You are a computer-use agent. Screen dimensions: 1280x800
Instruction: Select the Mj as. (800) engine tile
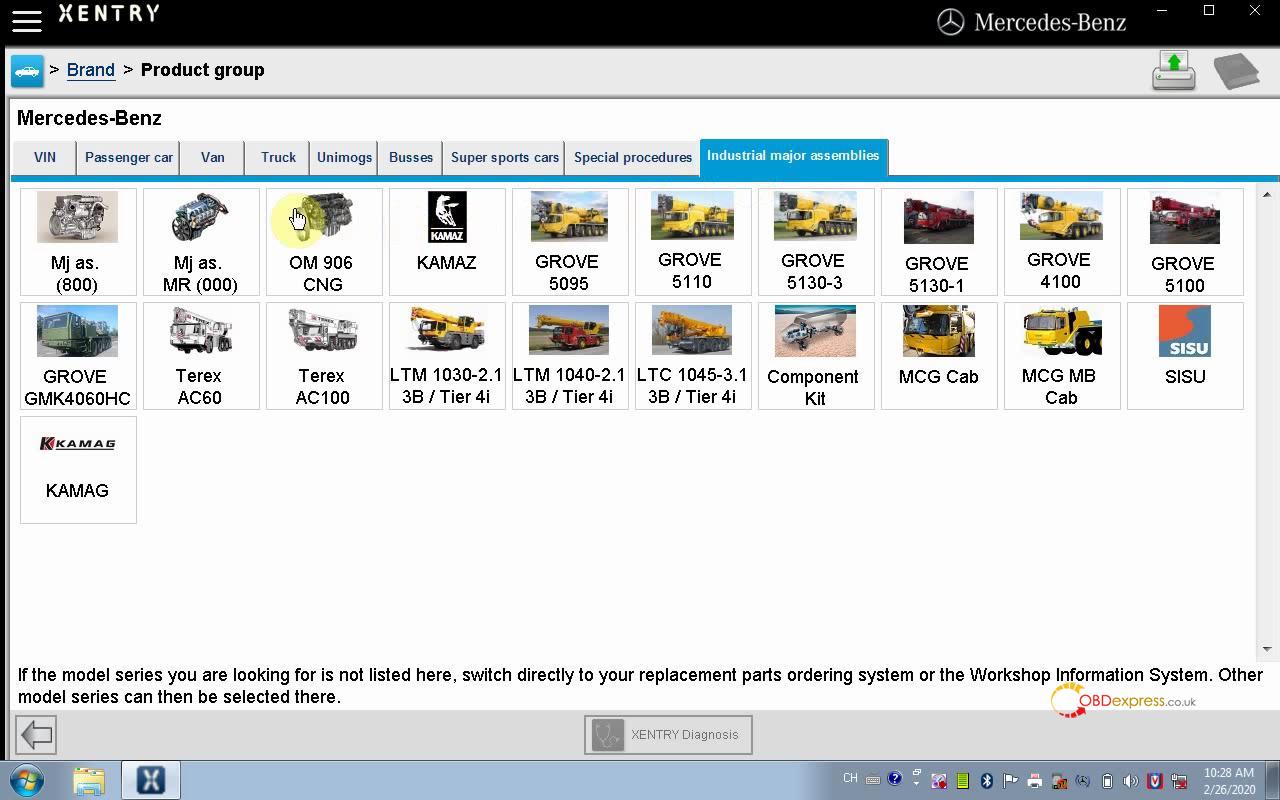78,242
